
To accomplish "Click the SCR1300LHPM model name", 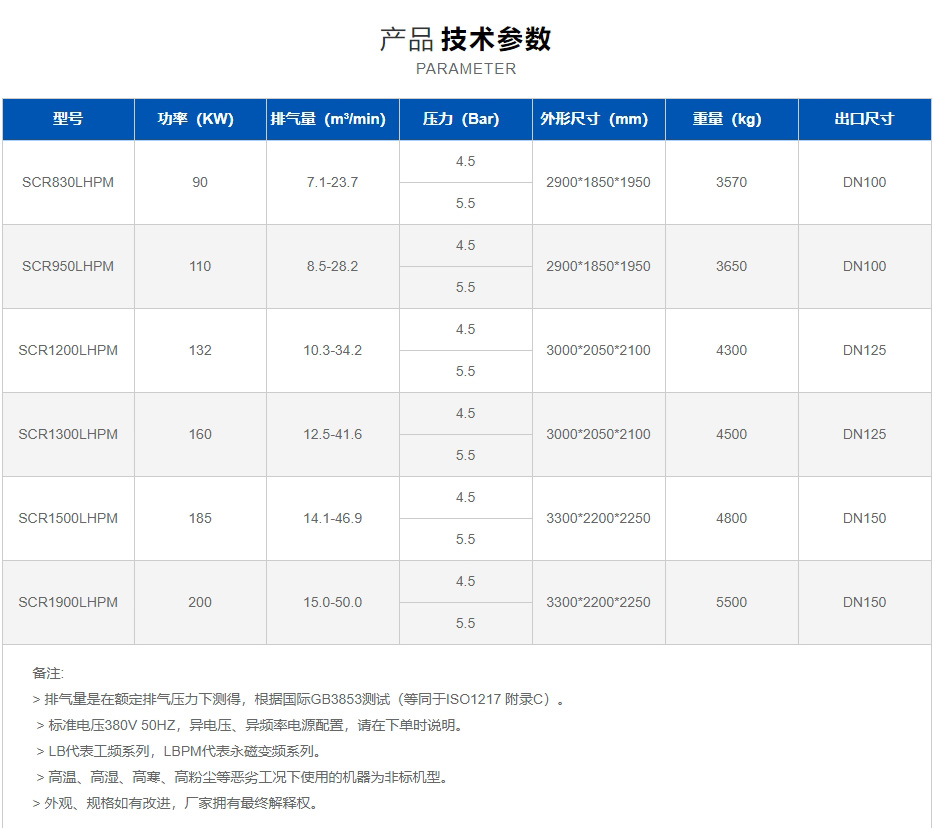I will click(68, 435).
